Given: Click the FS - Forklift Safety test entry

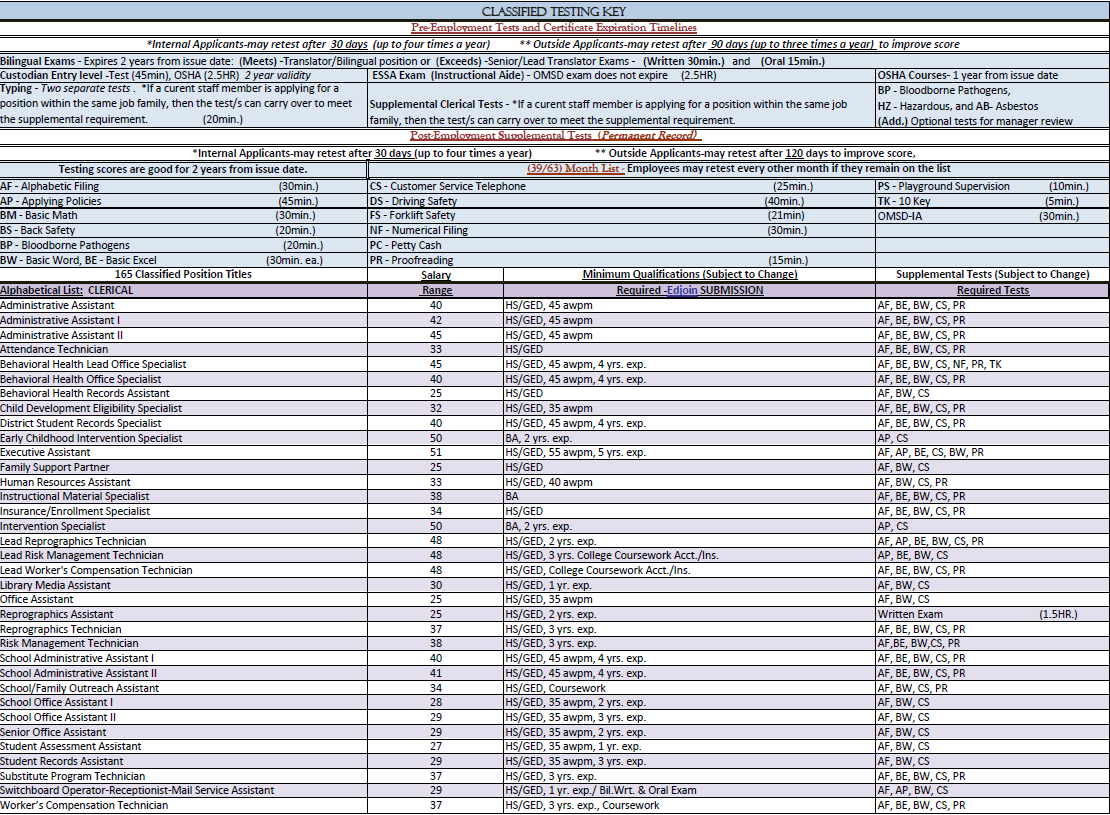Looking at the screenshot, I should 412,215.
